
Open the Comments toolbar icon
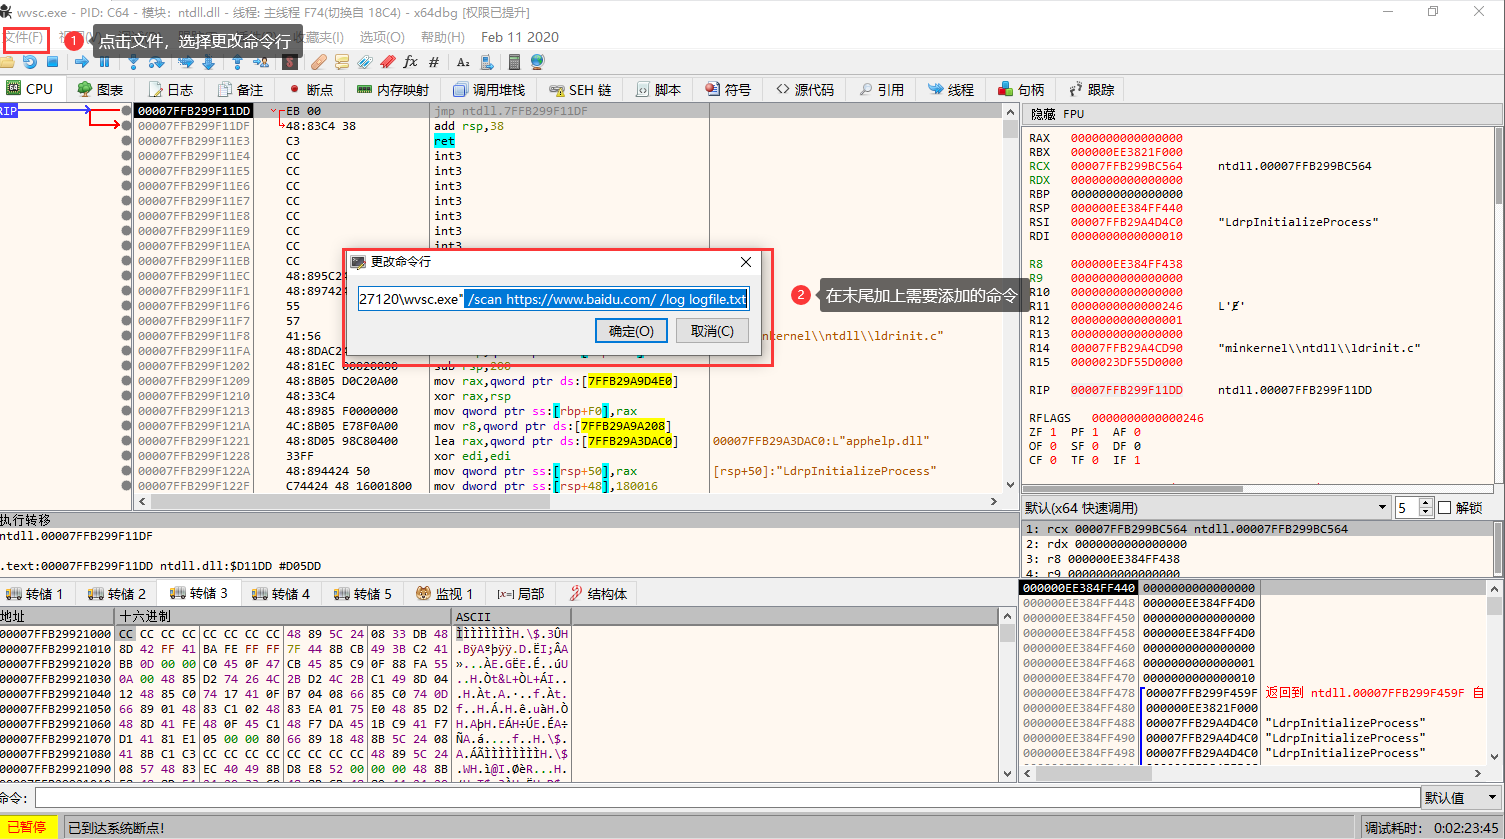click(341, 62)
